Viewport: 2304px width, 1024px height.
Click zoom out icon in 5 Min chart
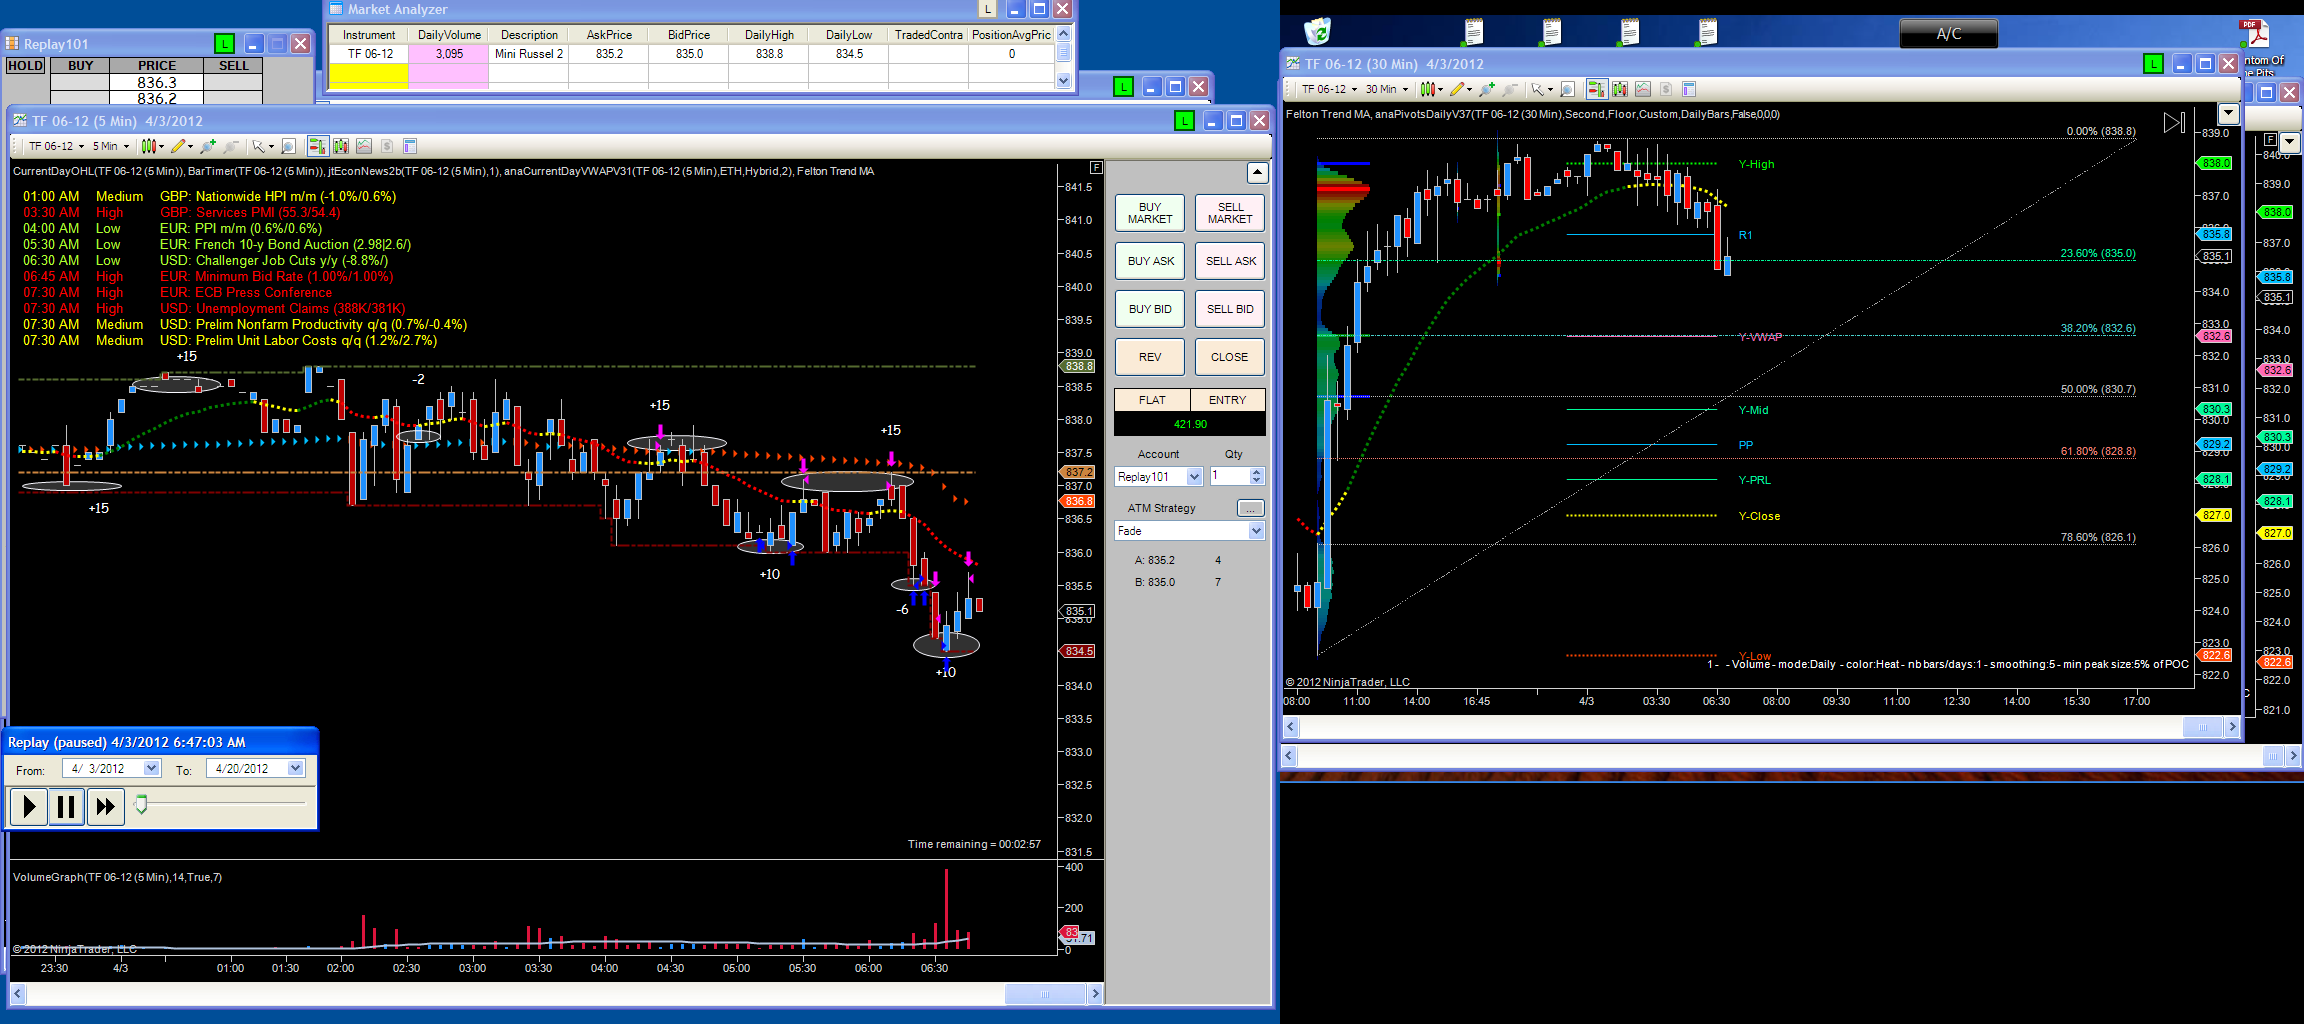coord(232,146)
